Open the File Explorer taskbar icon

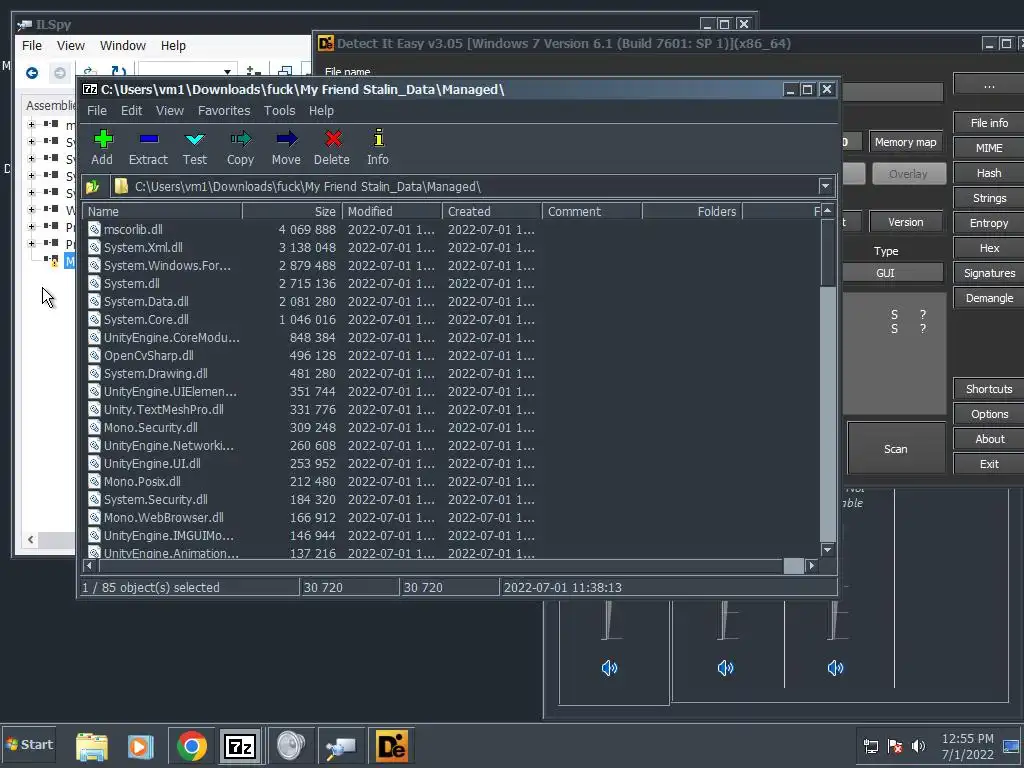coord(91,746)
